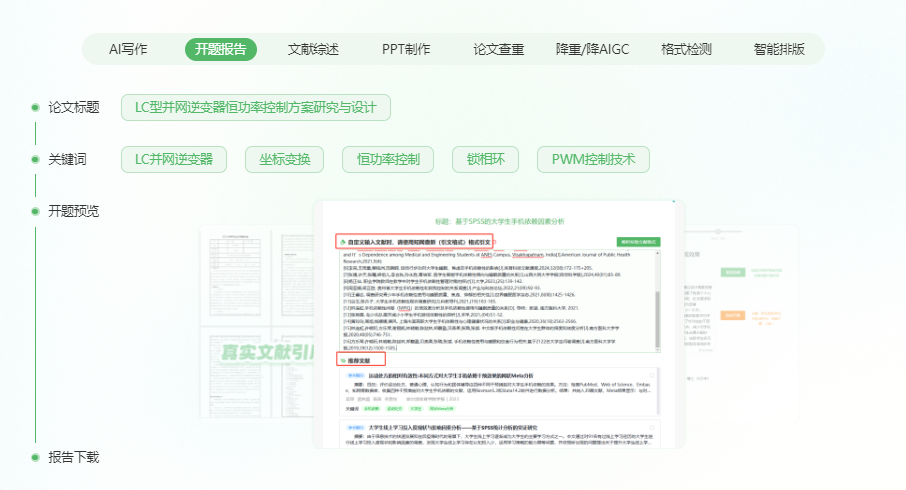The height and width of the screenshot is (490, 906).
Task: Select the PPT制作 tab
Action: tap(406, 49)
